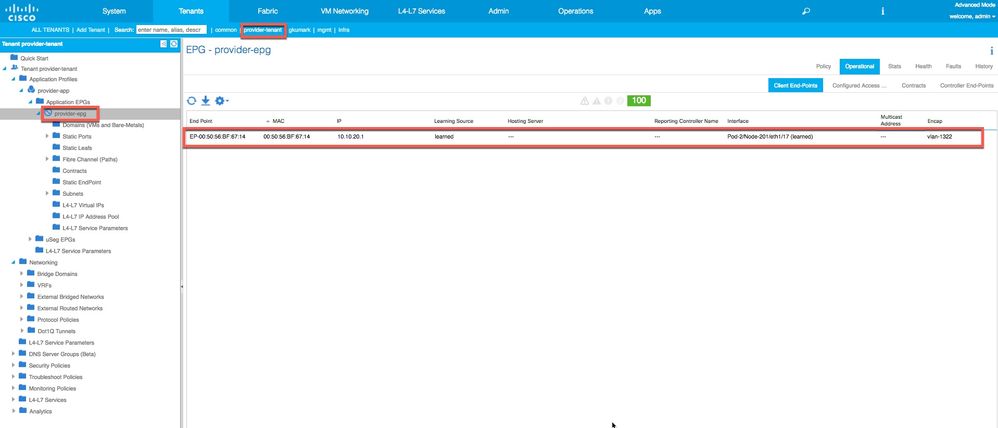This screenshot has height=428, width=998.
Task: Click the Security Policies folder icon
Action: pos(22,365)
